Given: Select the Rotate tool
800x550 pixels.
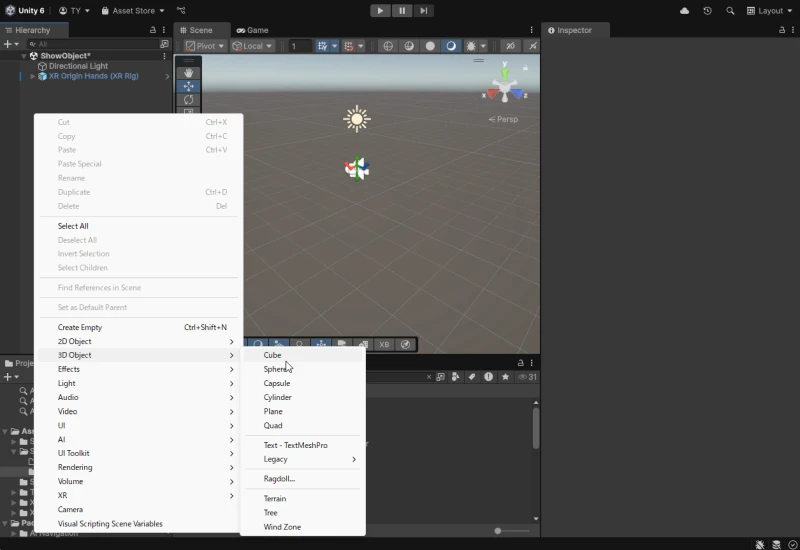Looking at the screenshot, I should pos(188,99).
